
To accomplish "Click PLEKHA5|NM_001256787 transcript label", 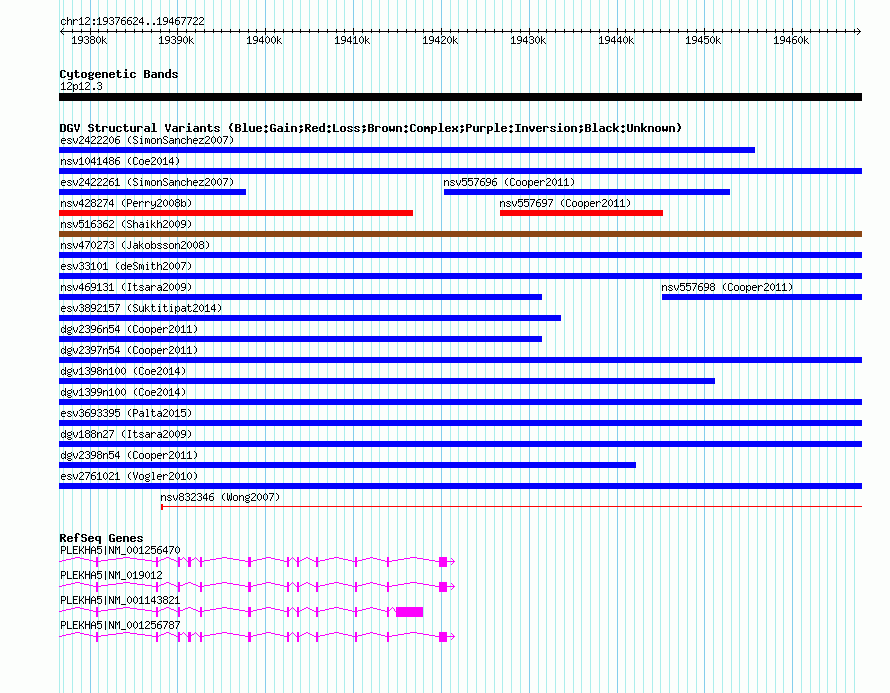I will [120, 625].
